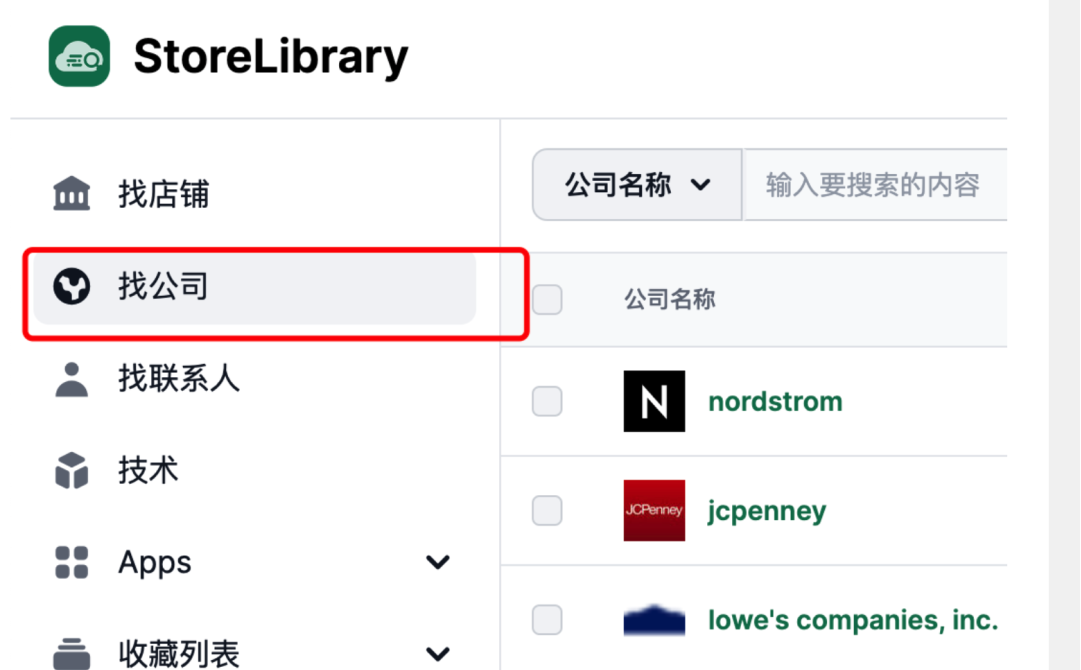This screenshot has width=1081, height=670.
Task: Click the four-square Apps grid icon
Action: point(72,562)
